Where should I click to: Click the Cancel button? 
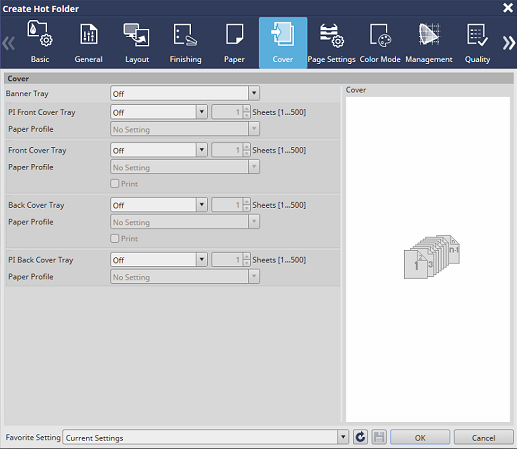tap(483, 437)
